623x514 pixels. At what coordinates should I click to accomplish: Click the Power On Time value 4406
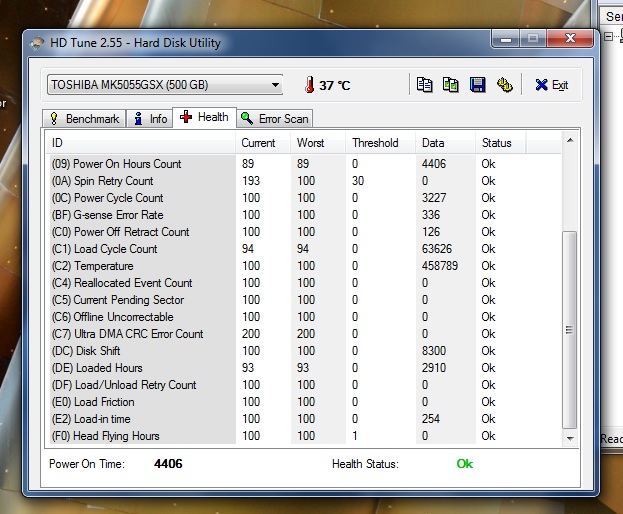(x=168, y=464)
